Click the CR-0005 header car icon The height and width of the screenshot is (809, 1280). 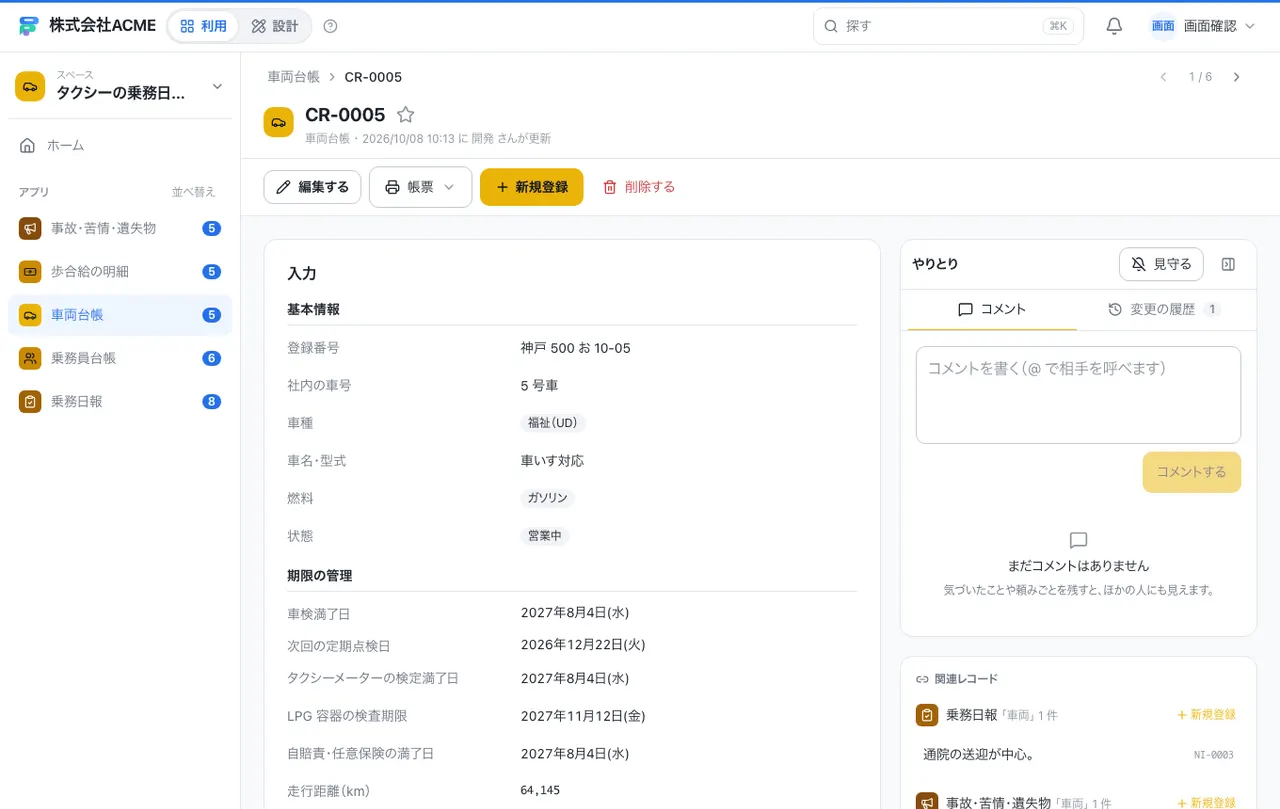pyautogui.click(x=278, y=122)
